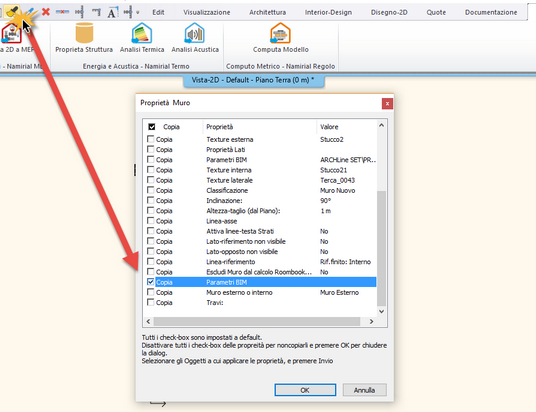Click the vertical scrollbar thumb

pos(381,248)
